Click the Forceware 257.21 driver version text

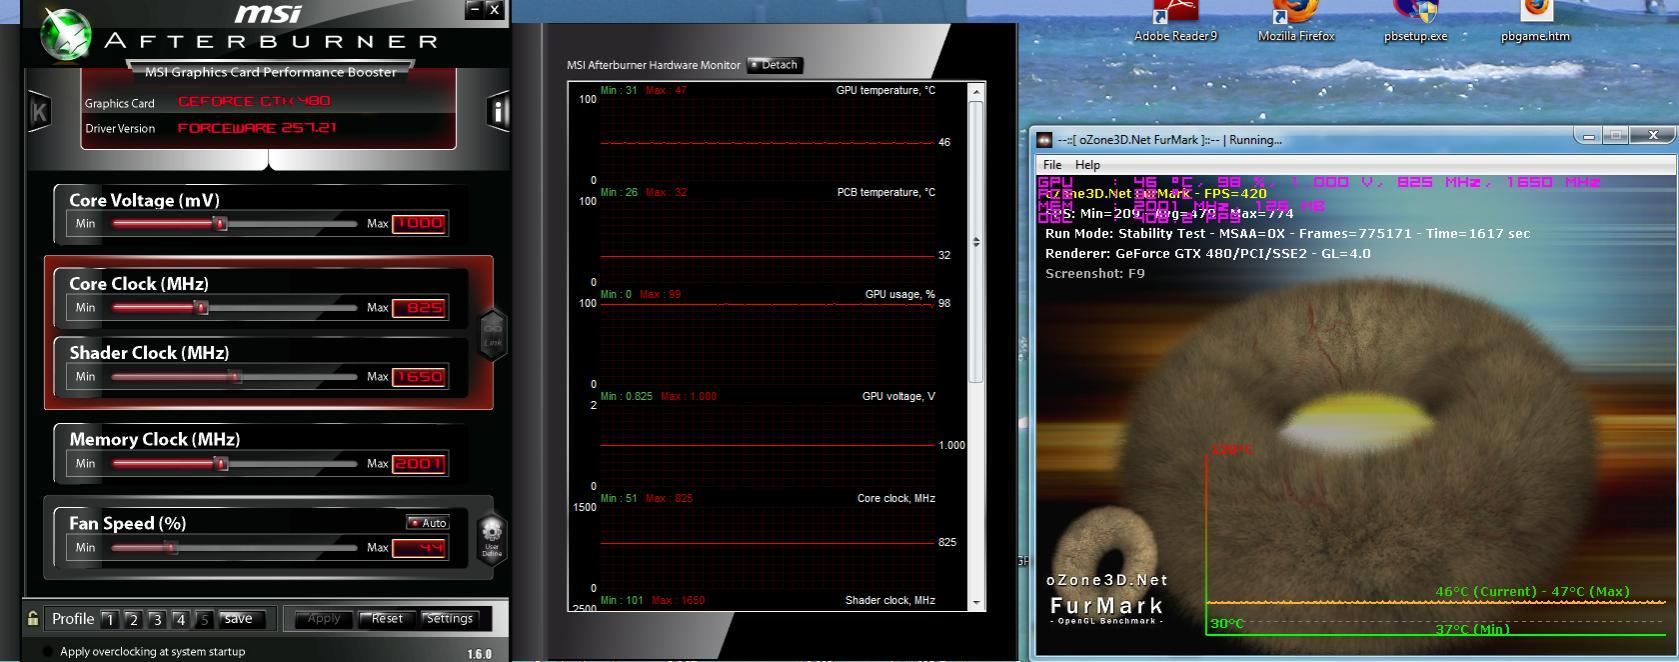point(257,128)
